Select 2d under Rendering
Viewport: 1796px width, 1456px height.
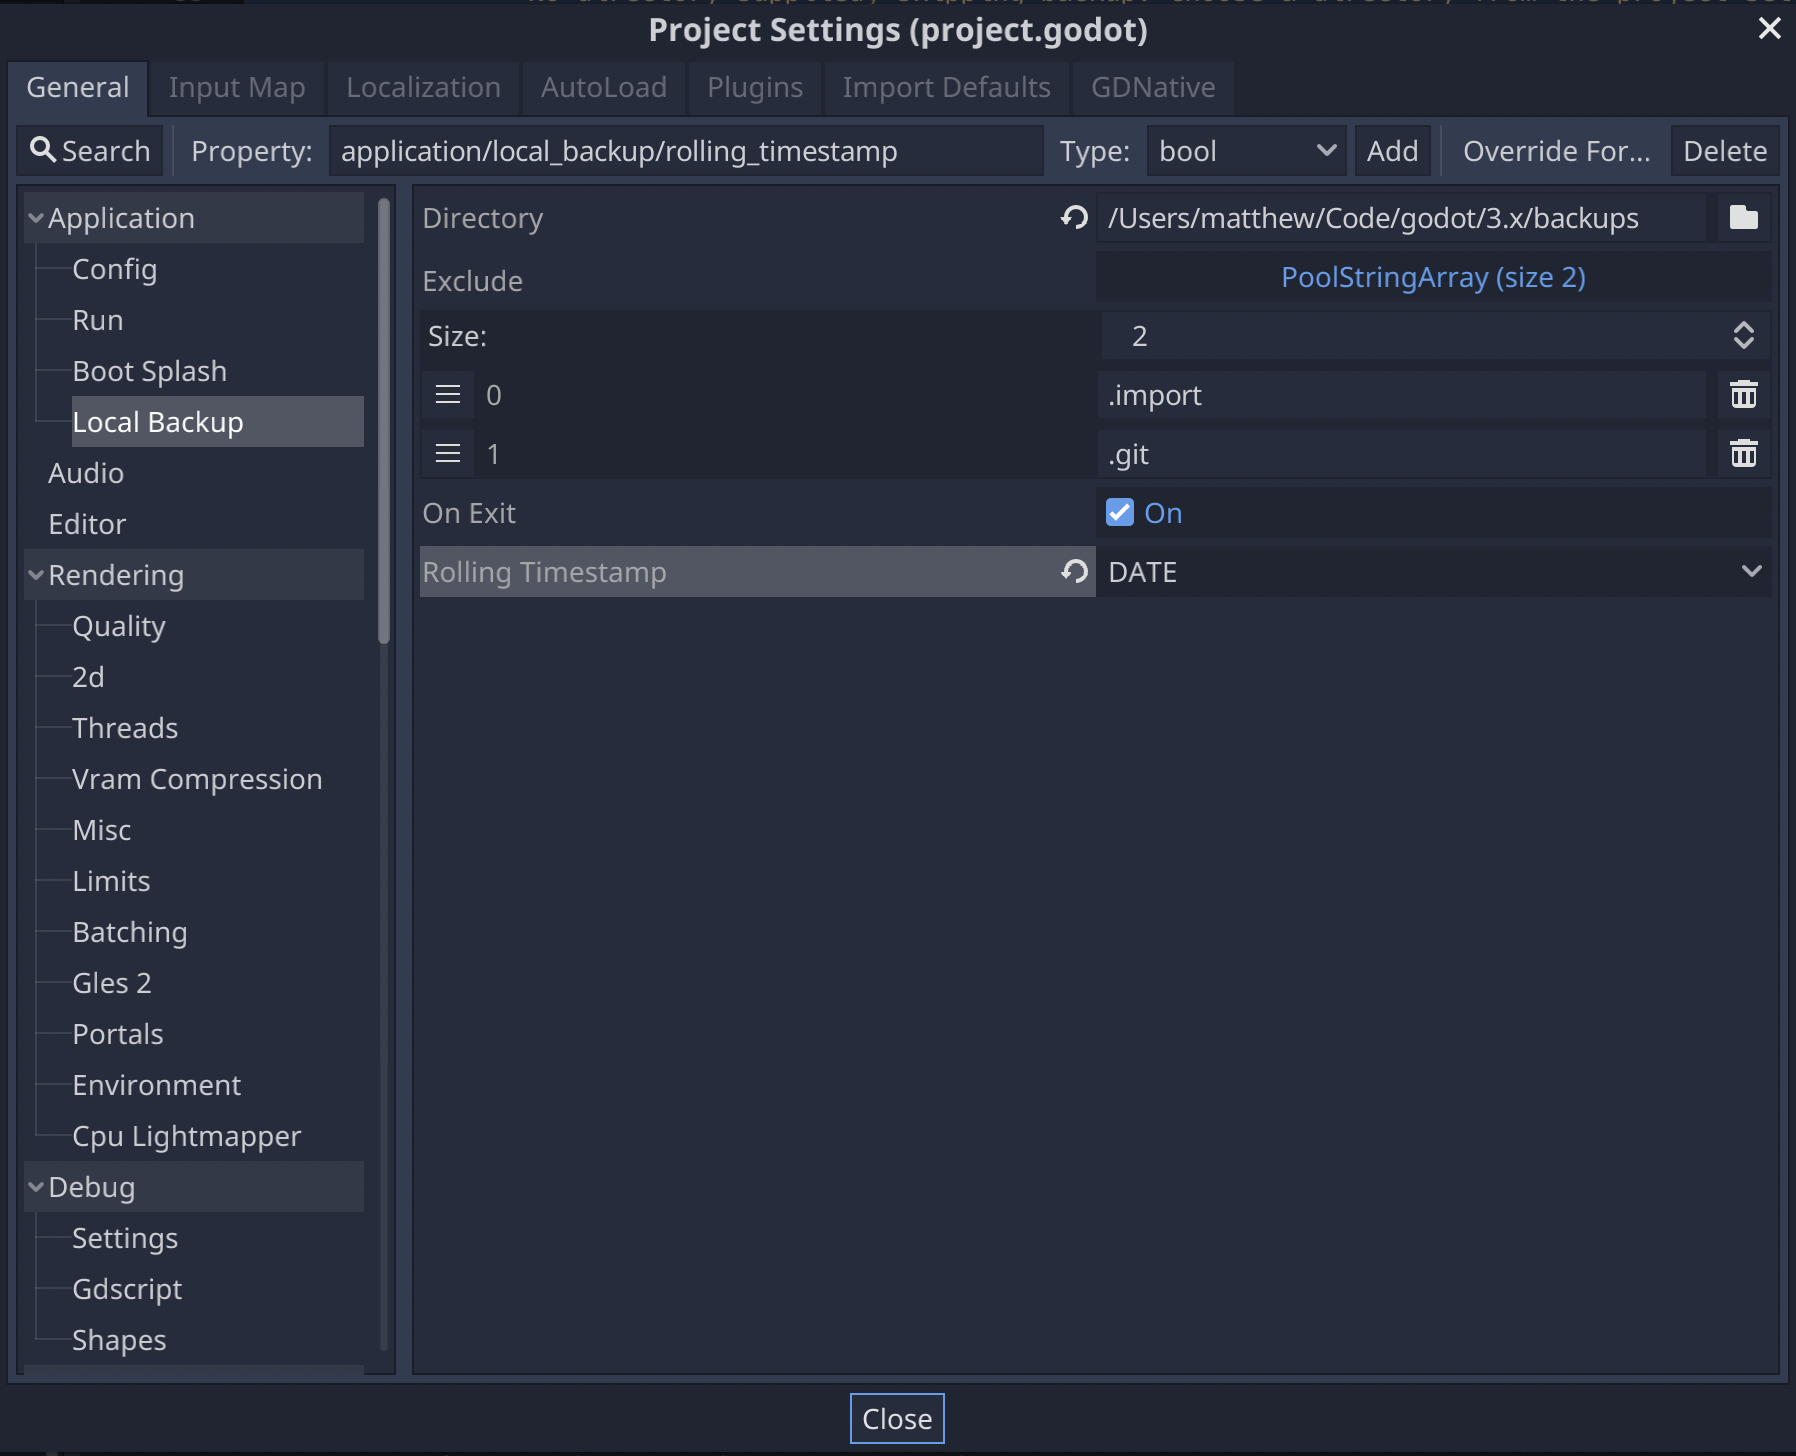click(x=88, y=677)
